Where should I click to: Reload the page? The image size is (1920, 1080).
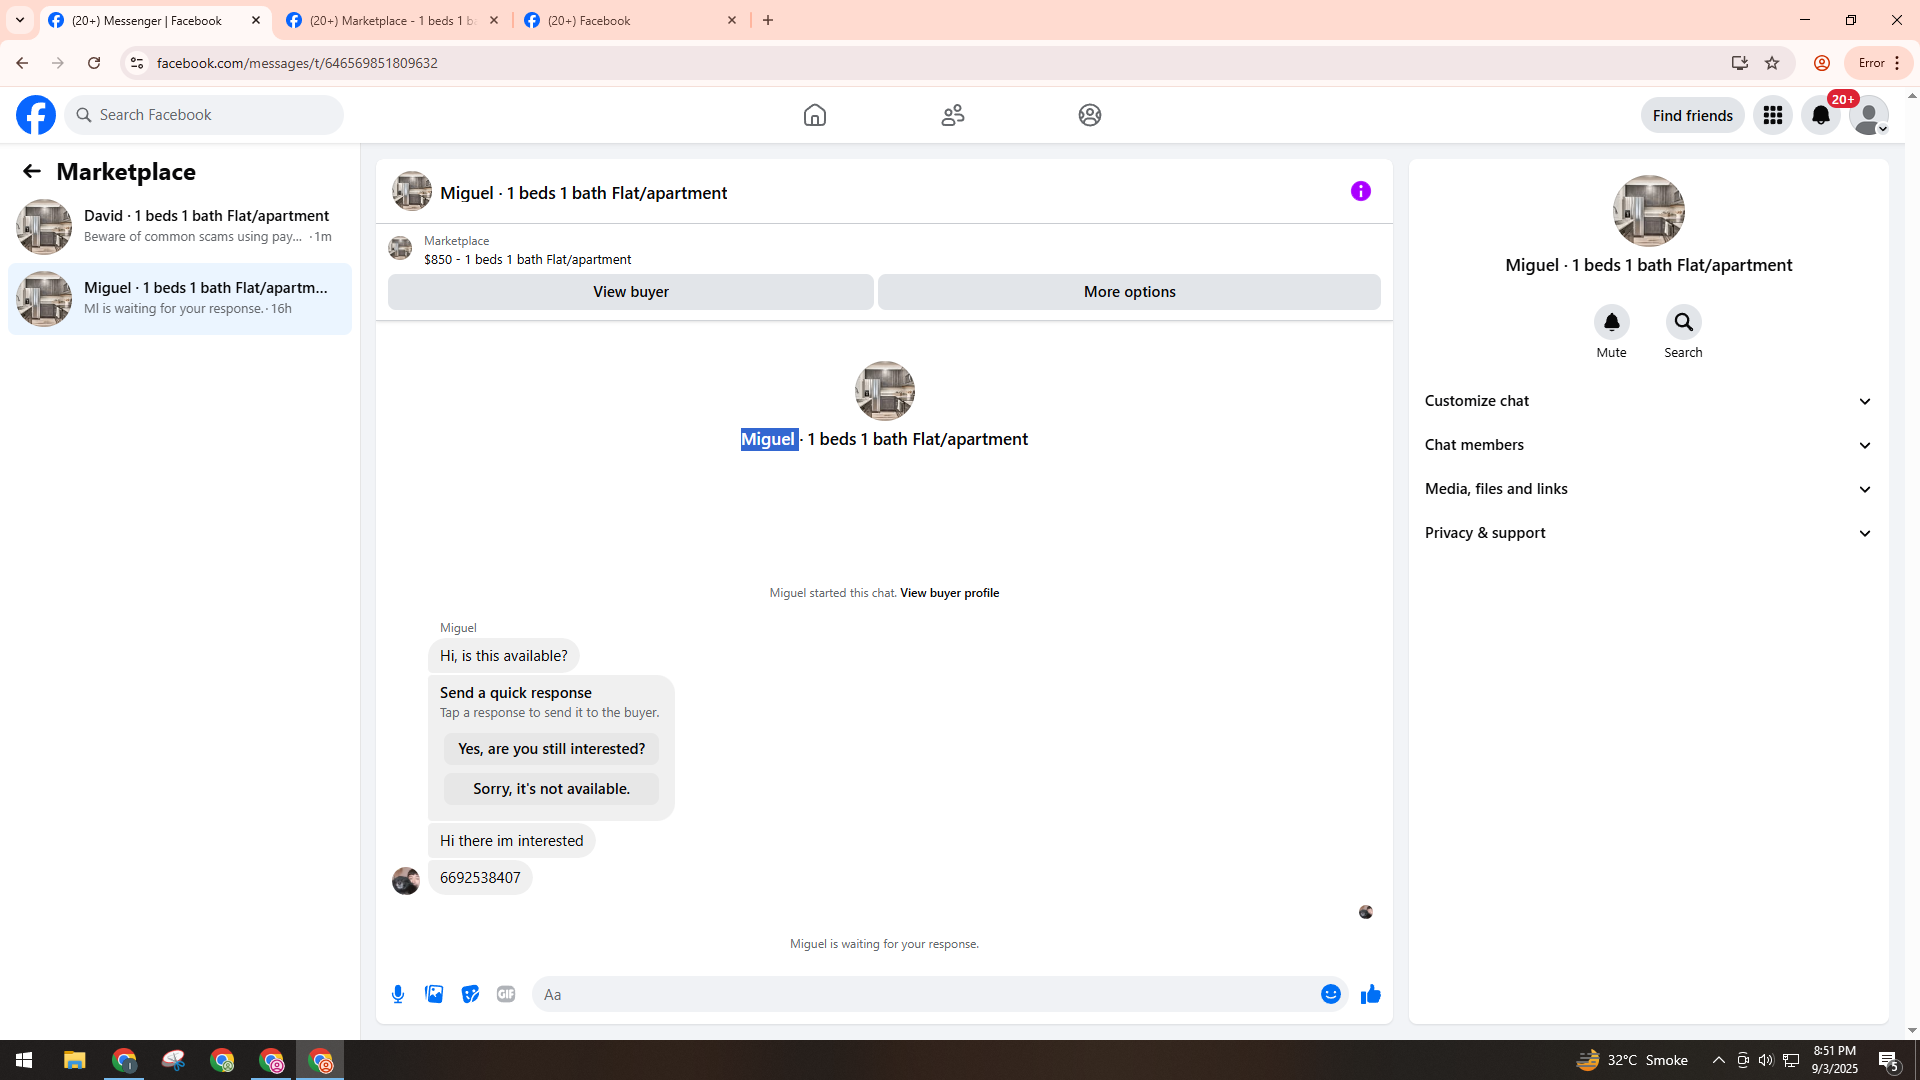click(x=94, y=63)
